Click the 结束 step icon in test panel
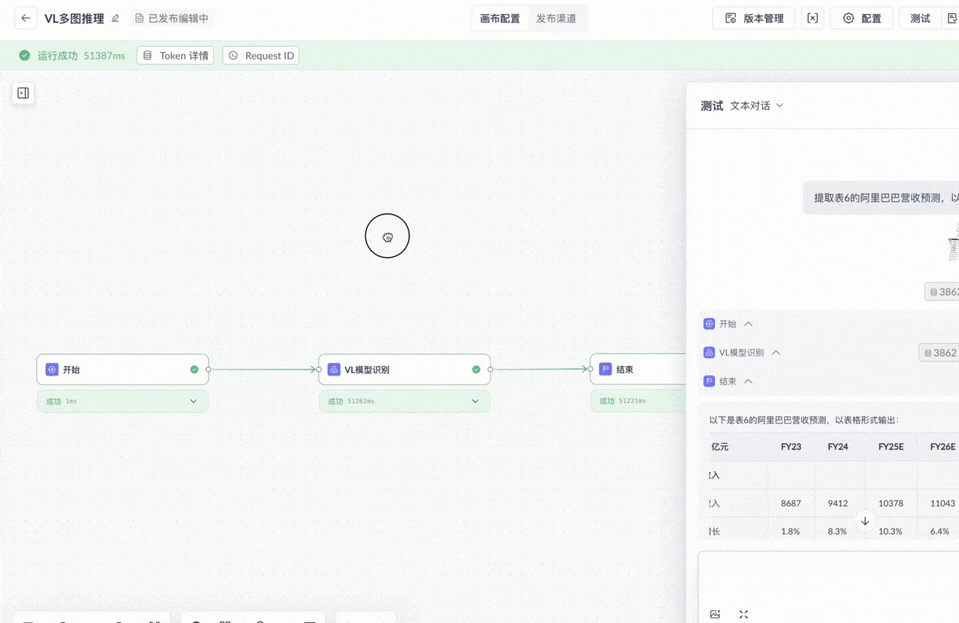This screenshot has height=623, width=959. click(709, 381)
